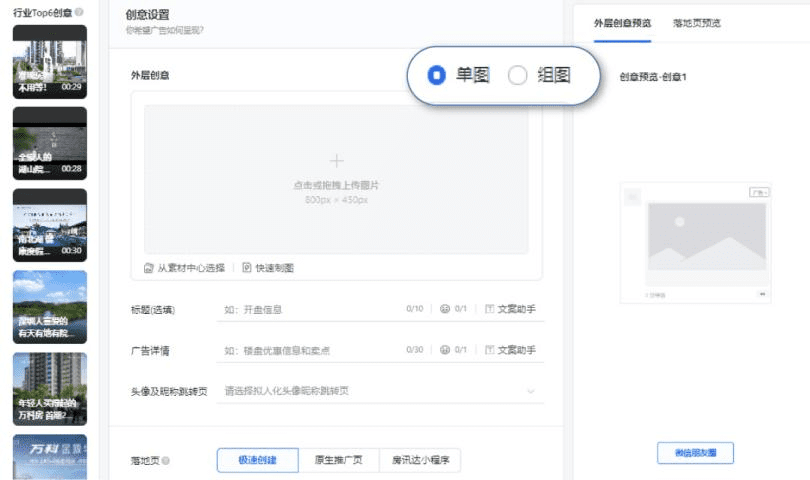Switch to the 落地页预览 tab

coord(696,23)
